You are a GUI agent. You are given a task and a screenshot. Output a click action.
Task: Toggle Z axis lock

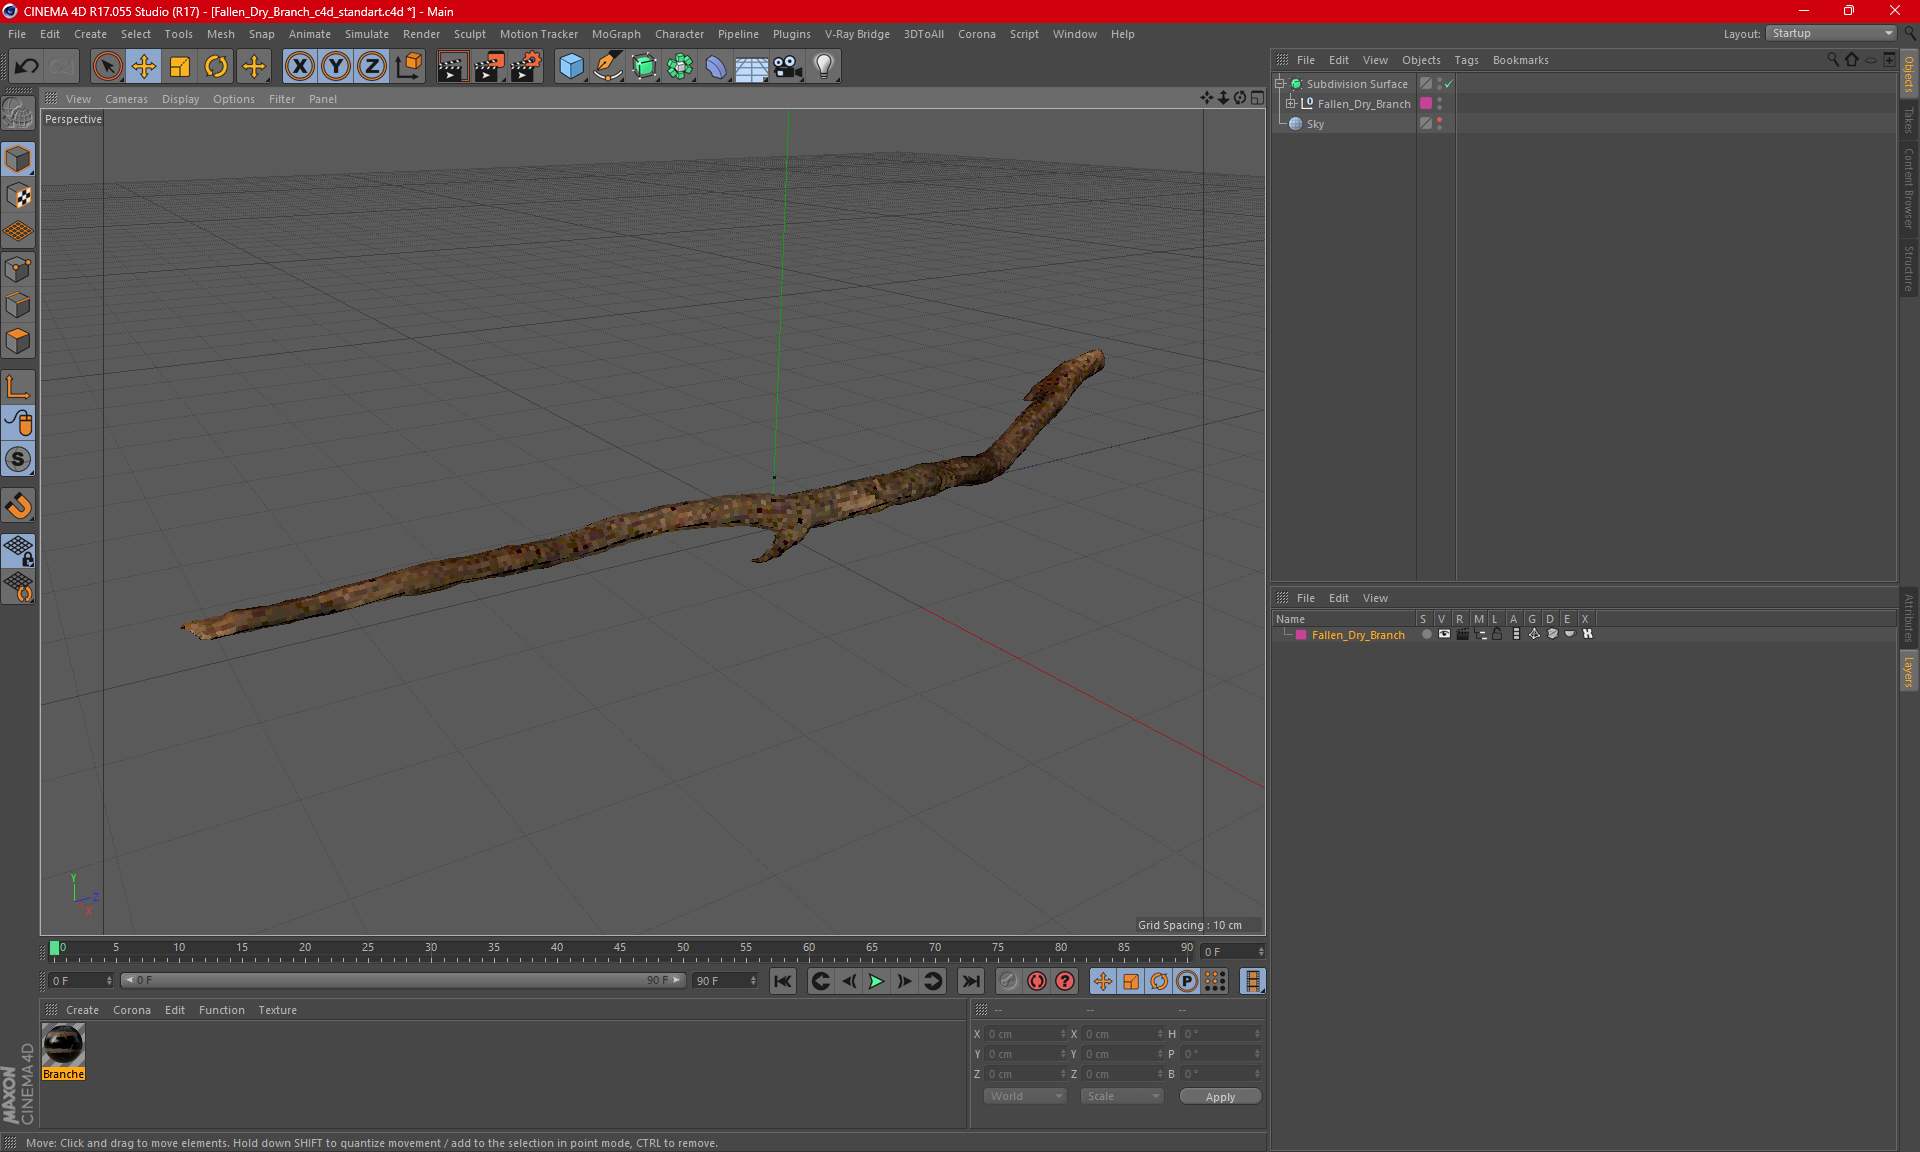tap(372, 67)
